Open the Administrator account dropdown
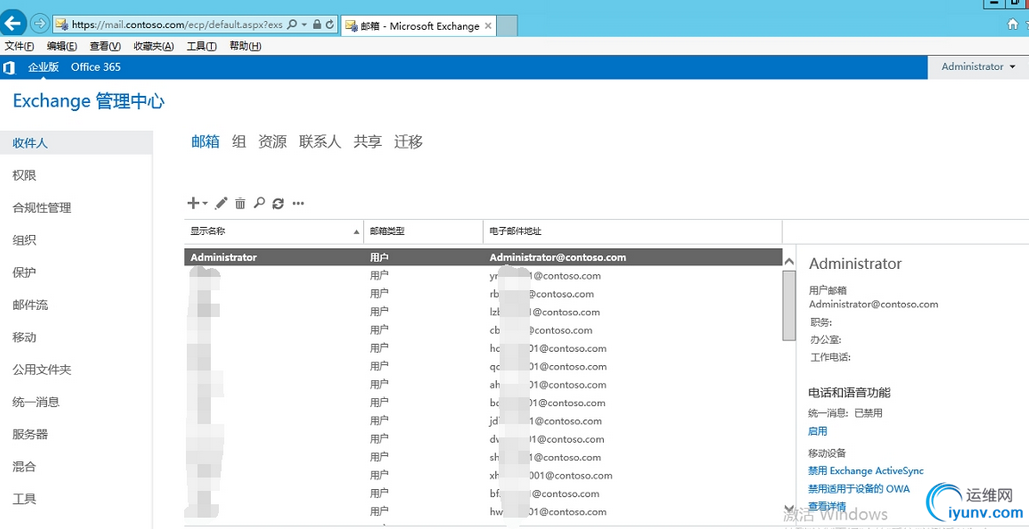 pyautogui.click(x=978, y=67)
